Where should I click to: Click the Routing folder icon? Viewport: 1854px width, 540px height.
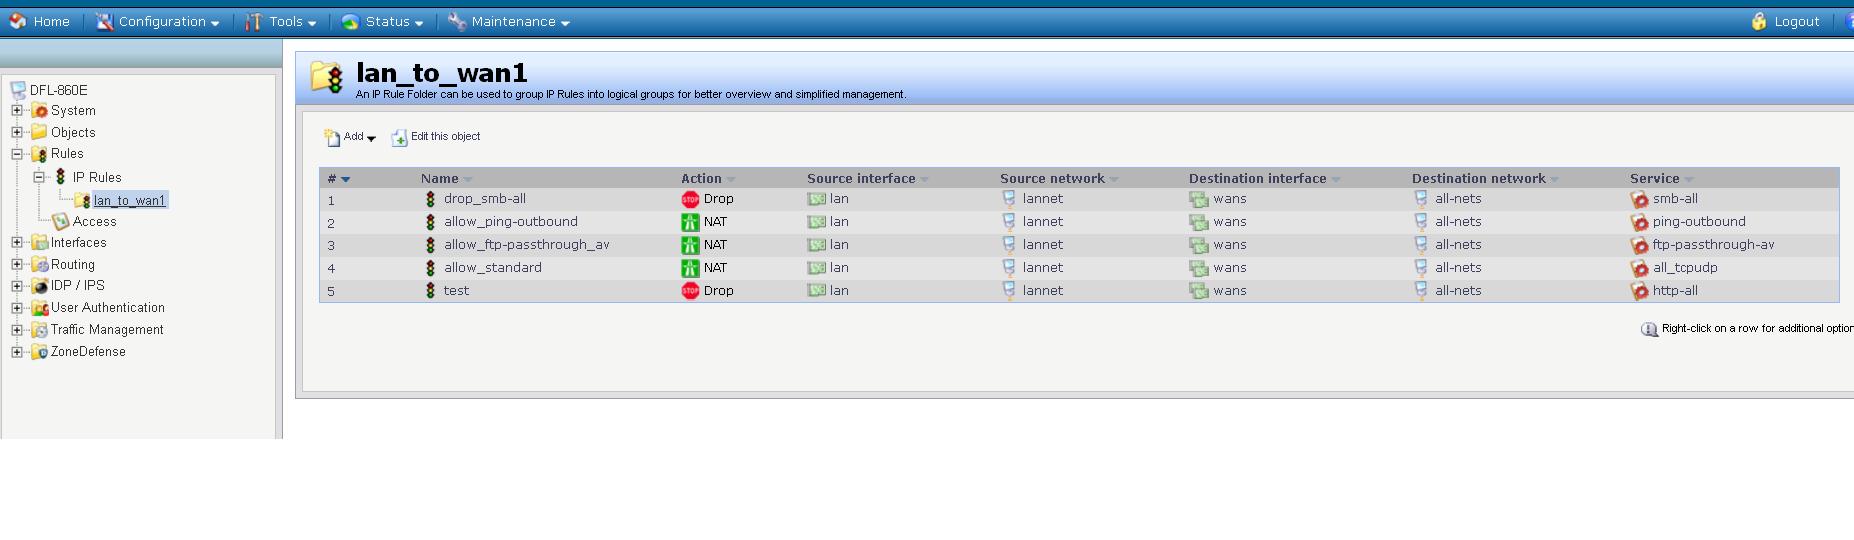pos(39,264)
